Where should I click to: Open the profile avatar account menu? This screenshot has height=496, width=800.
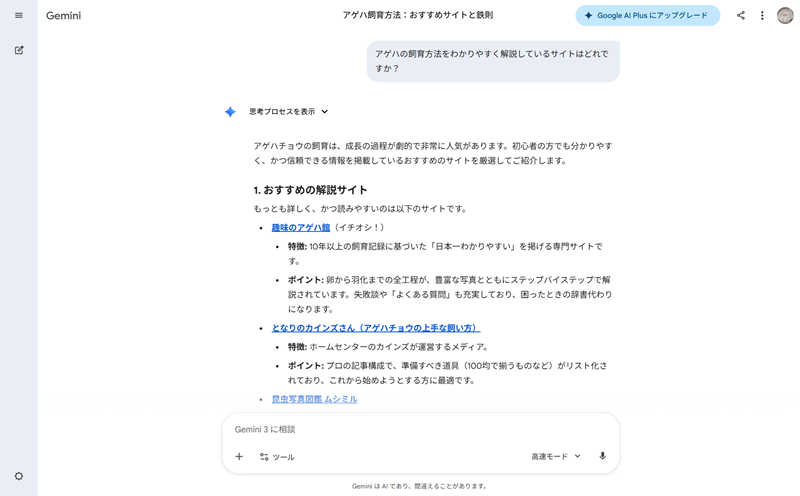click(x=785, y=16)
